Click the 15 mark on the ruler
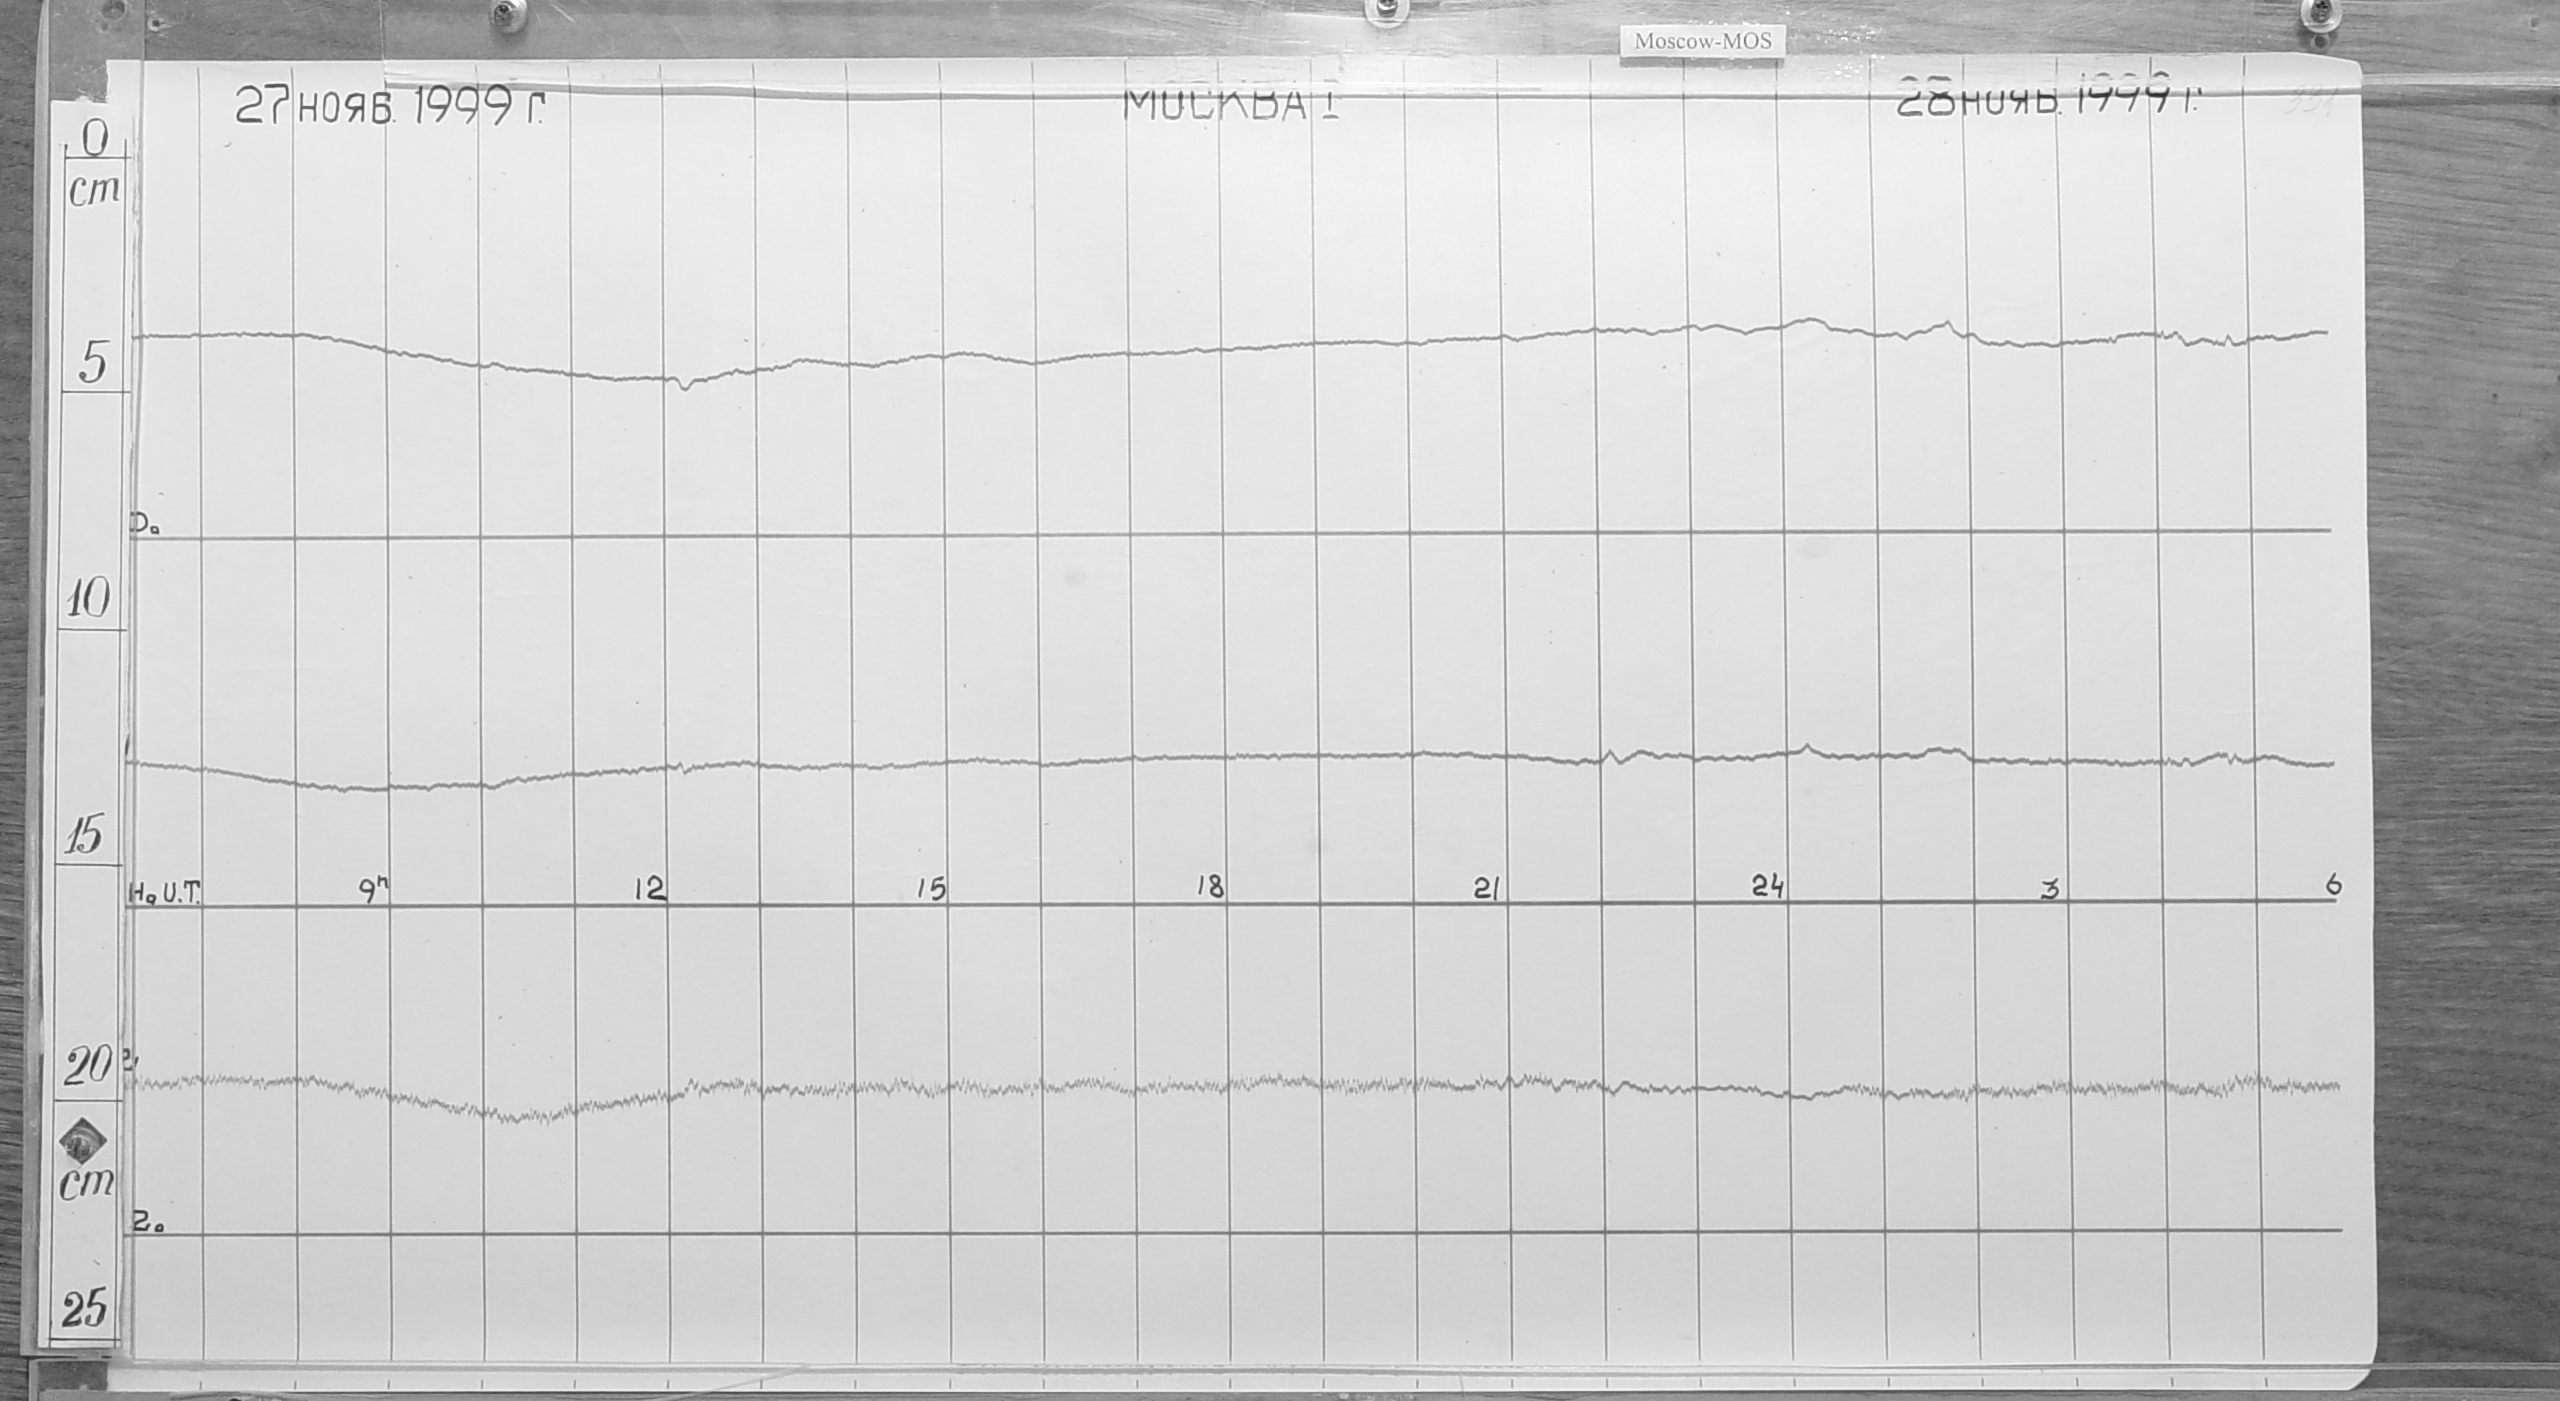This screenshot has width=2560, height=1401. click(x=85, y=837)
